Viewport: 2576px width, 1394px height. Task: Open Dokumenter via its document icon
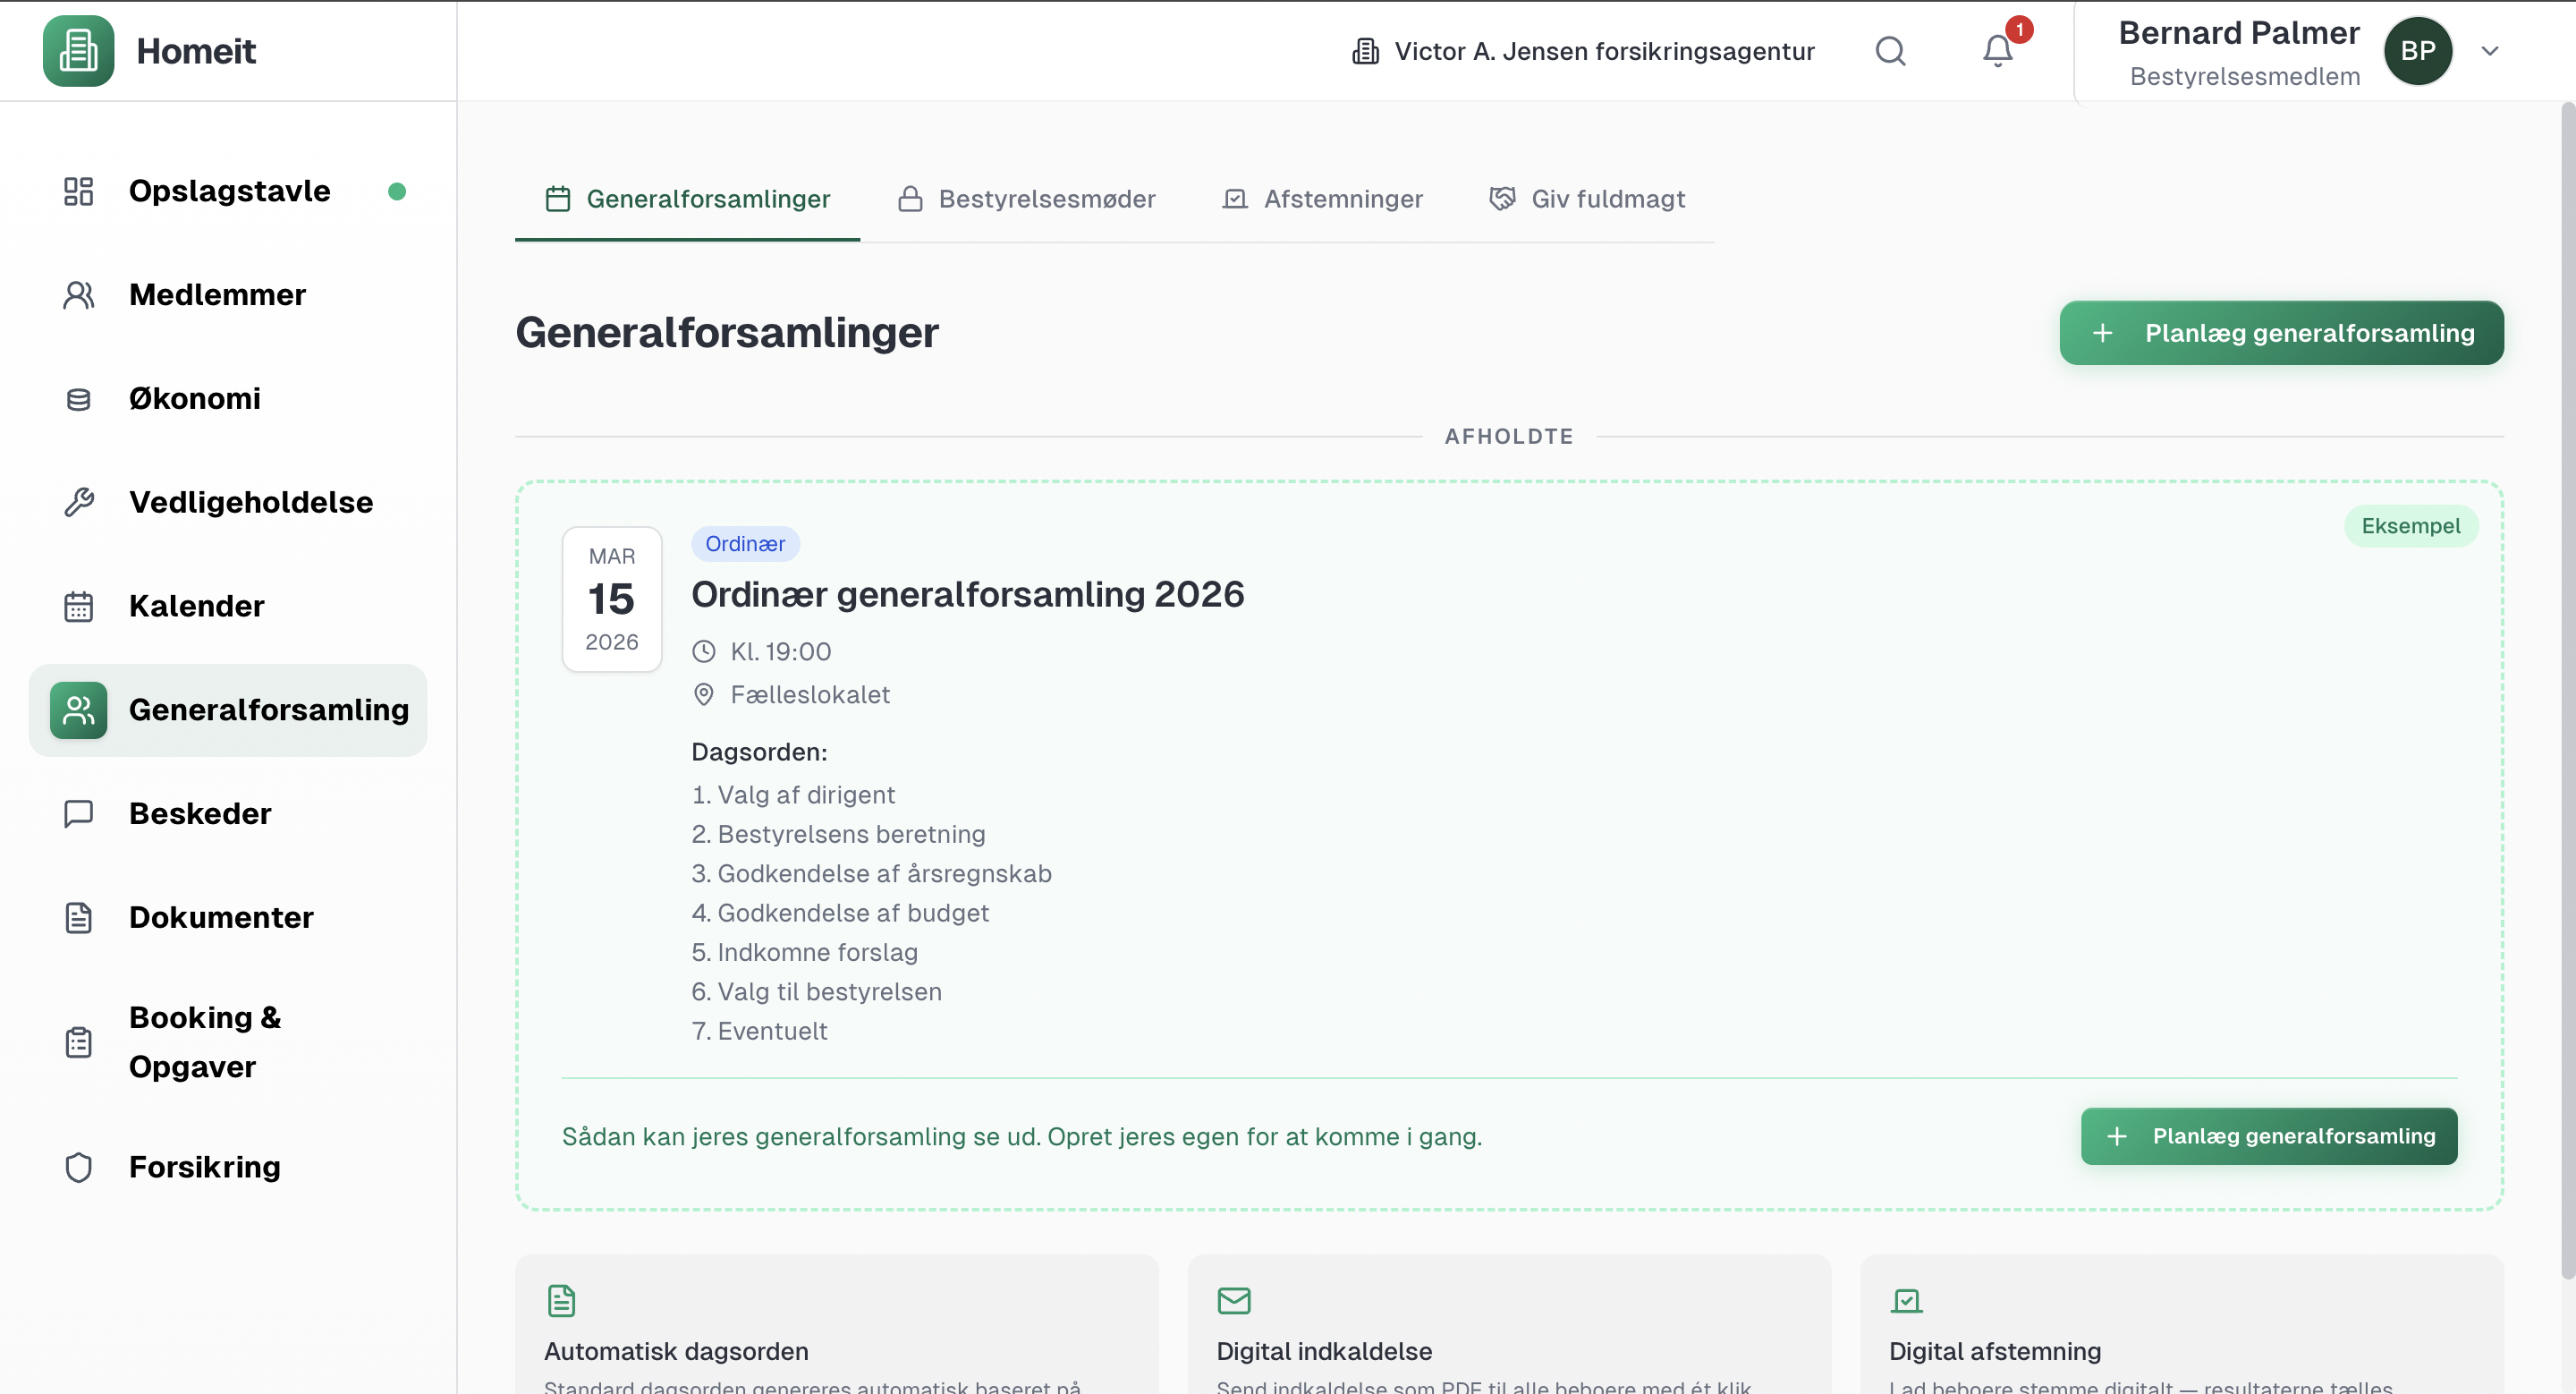[x=78, y=917]
